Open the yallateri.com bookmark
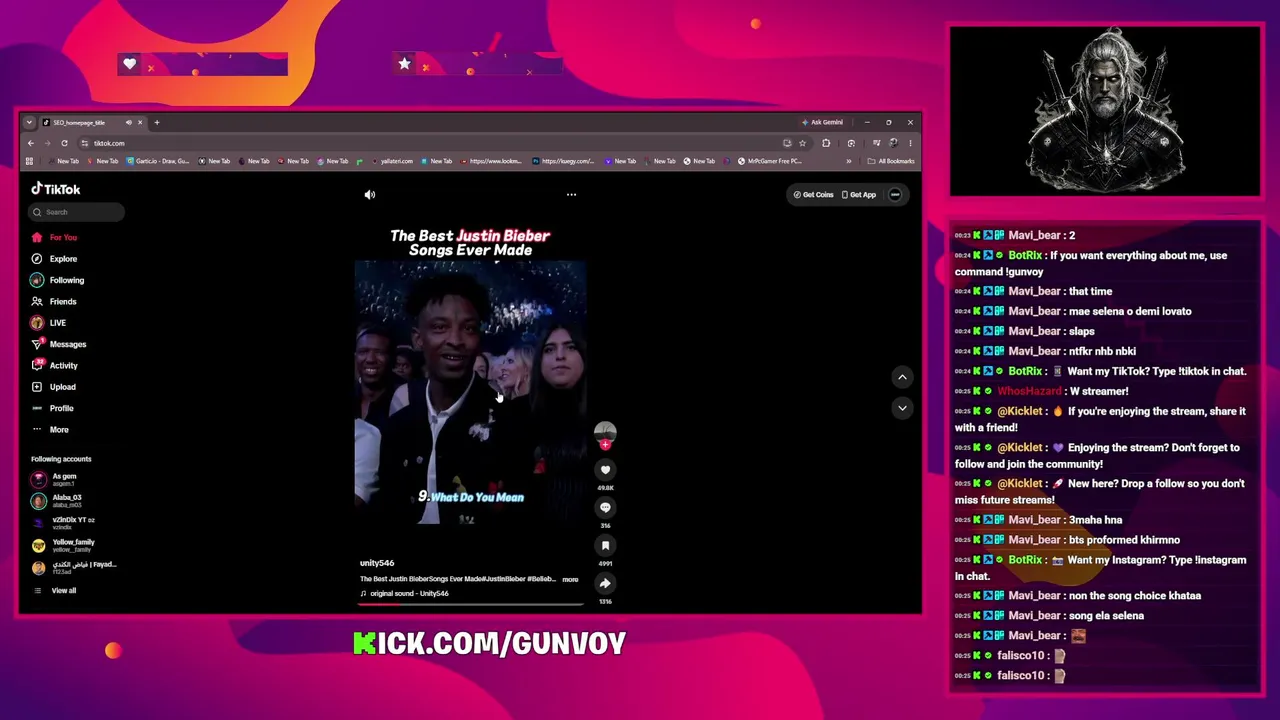 pos(391,161)
